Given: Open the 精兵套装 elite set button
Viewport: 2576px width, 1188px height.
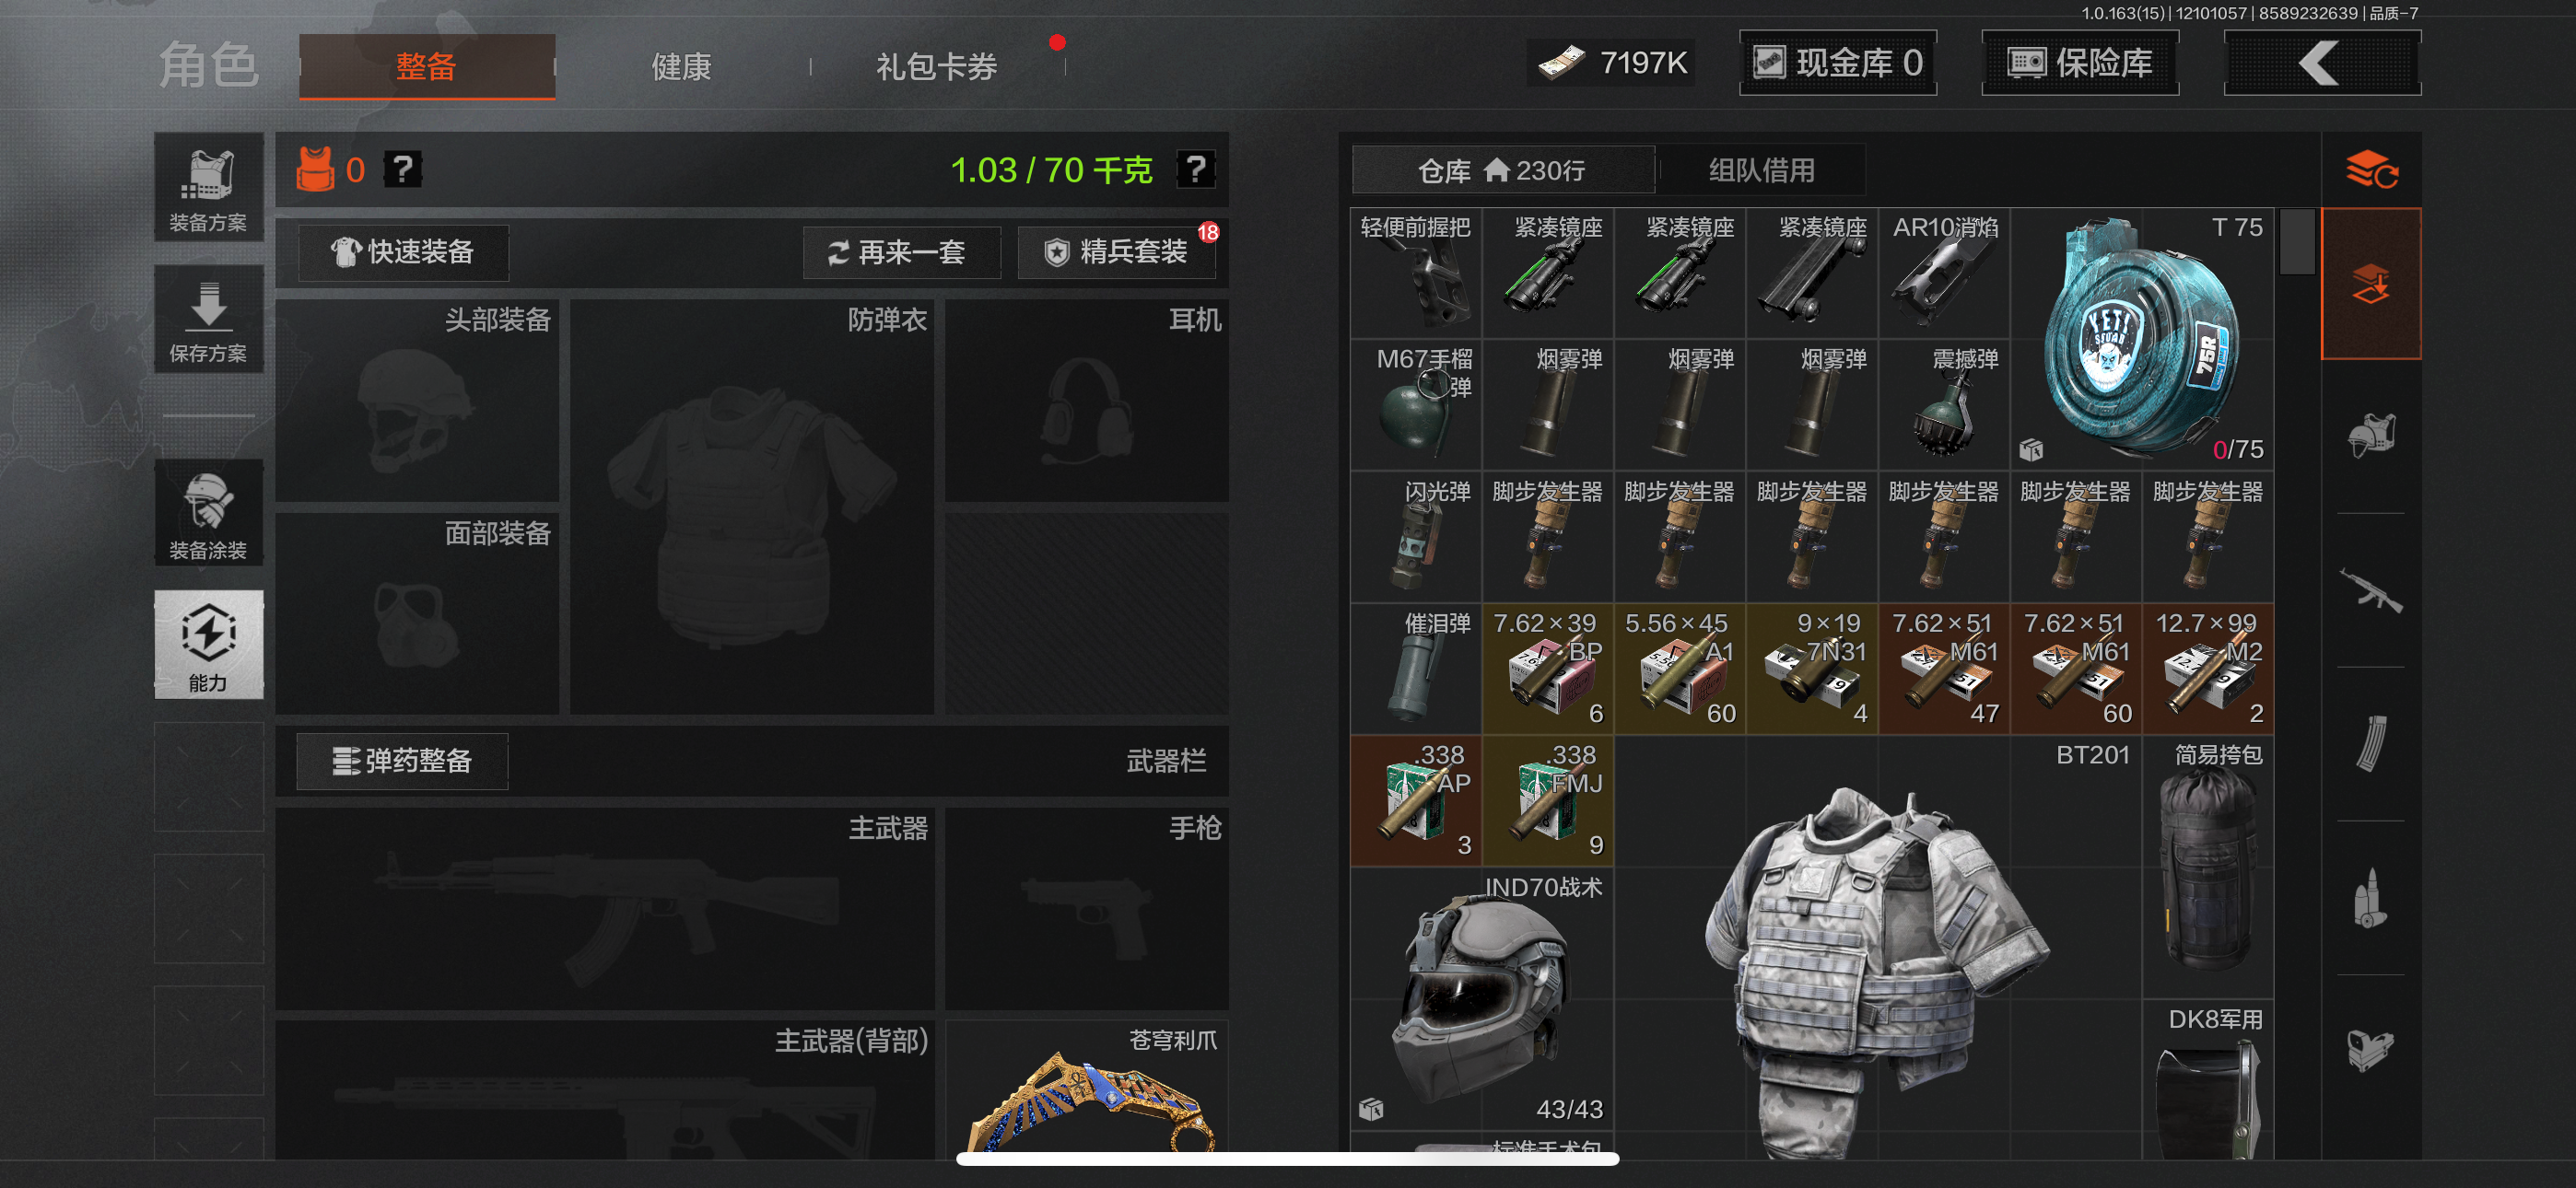Looking at the screenshot, I should point(1116,252).
